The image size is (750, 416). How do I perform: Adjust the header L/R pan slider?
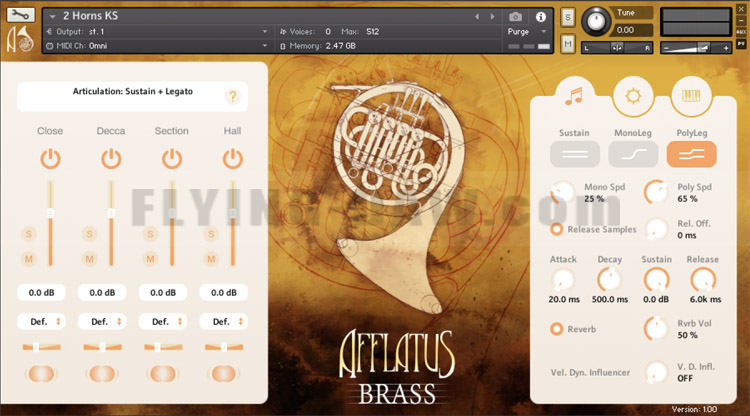pos(617,48)
